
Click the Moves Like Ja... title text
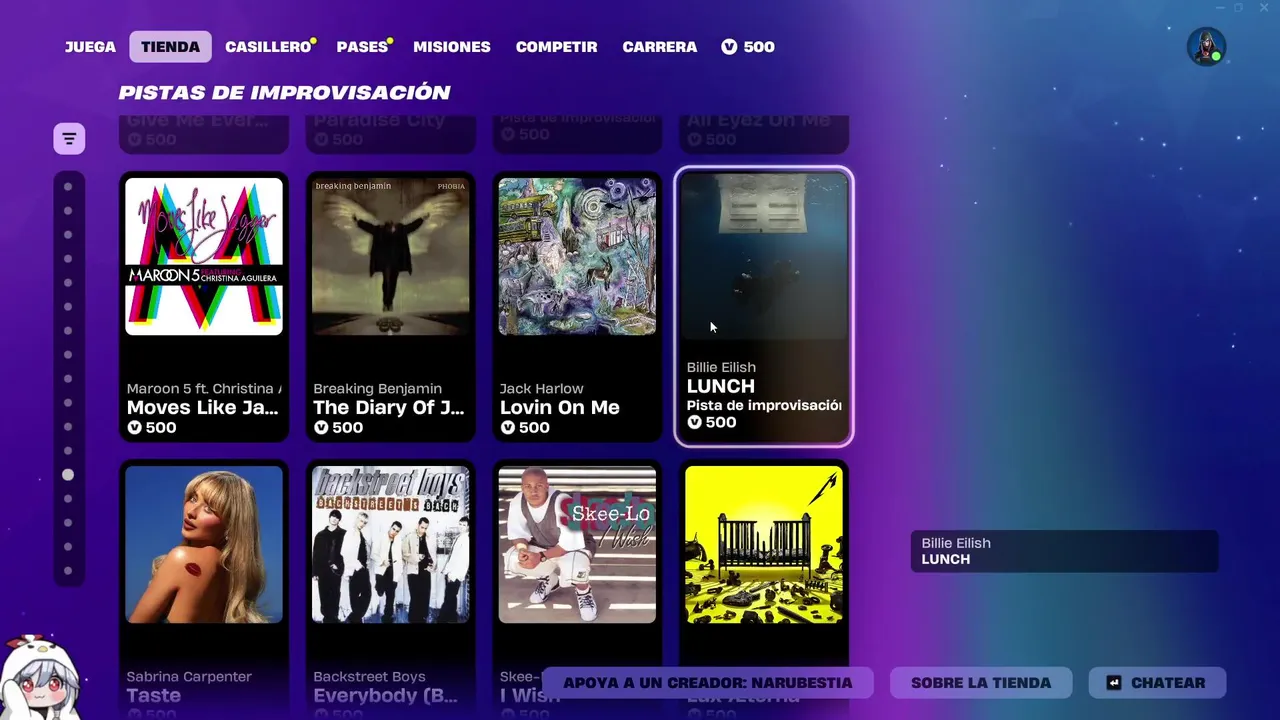point(203,408)
